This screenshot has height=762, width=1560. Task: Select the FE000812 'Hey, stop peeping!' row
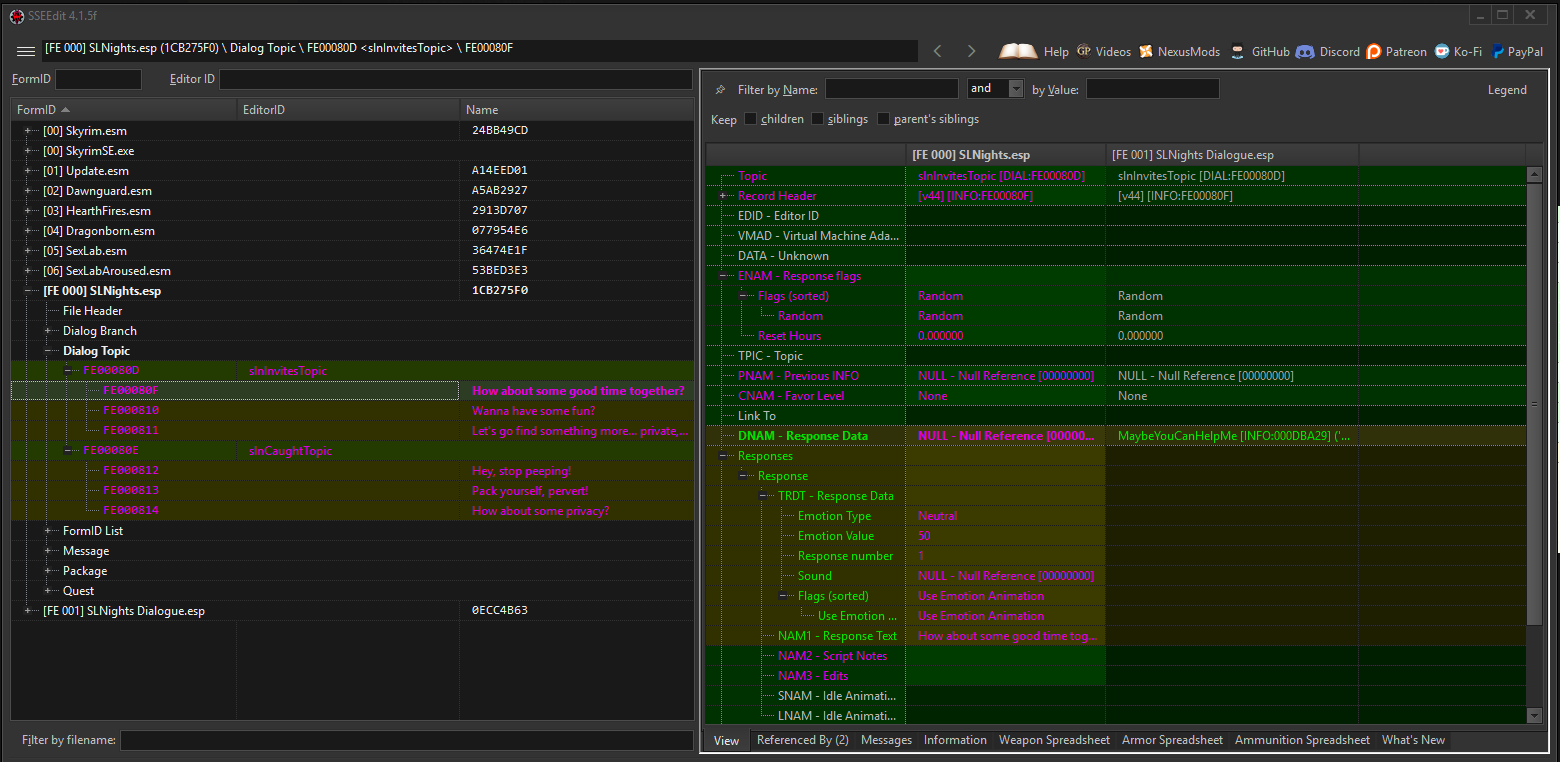coord(352,471)
